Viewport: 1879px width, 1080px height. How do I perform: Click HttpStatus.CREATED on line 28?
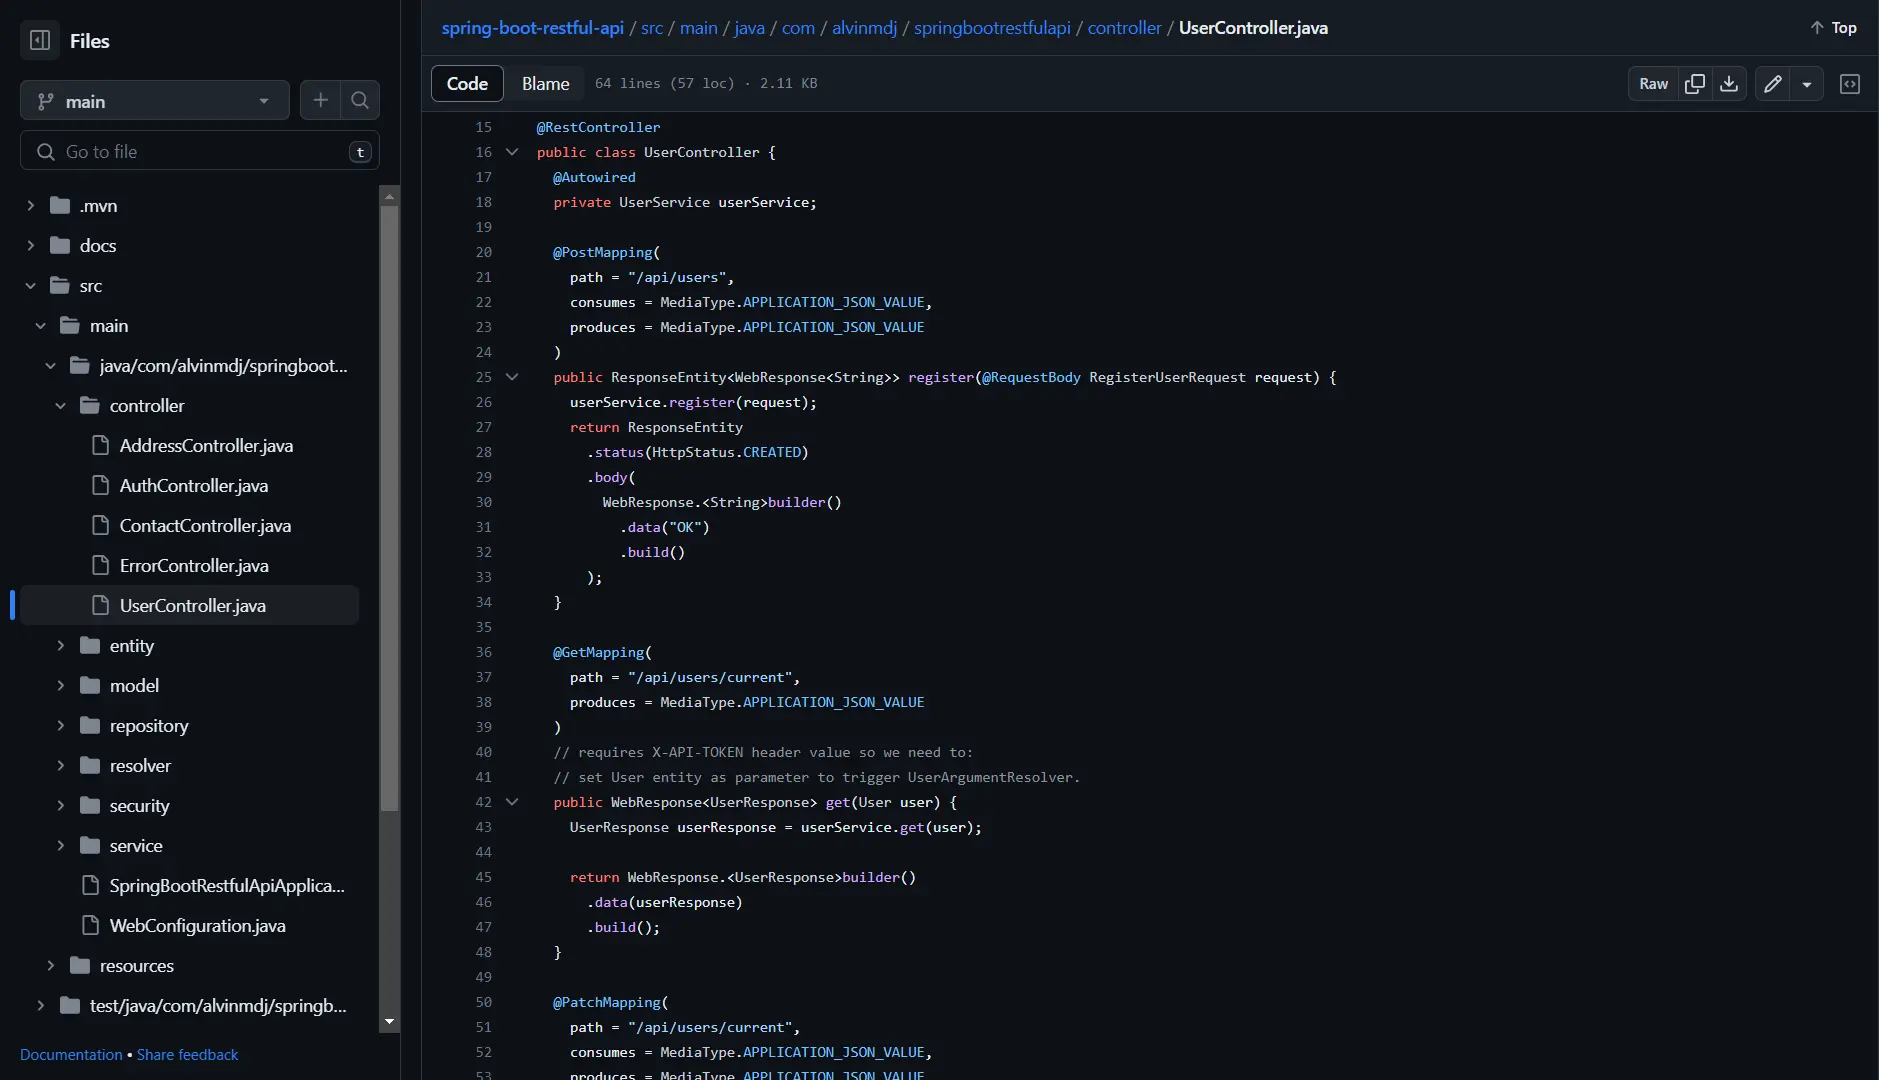click(x=727, y=452)
